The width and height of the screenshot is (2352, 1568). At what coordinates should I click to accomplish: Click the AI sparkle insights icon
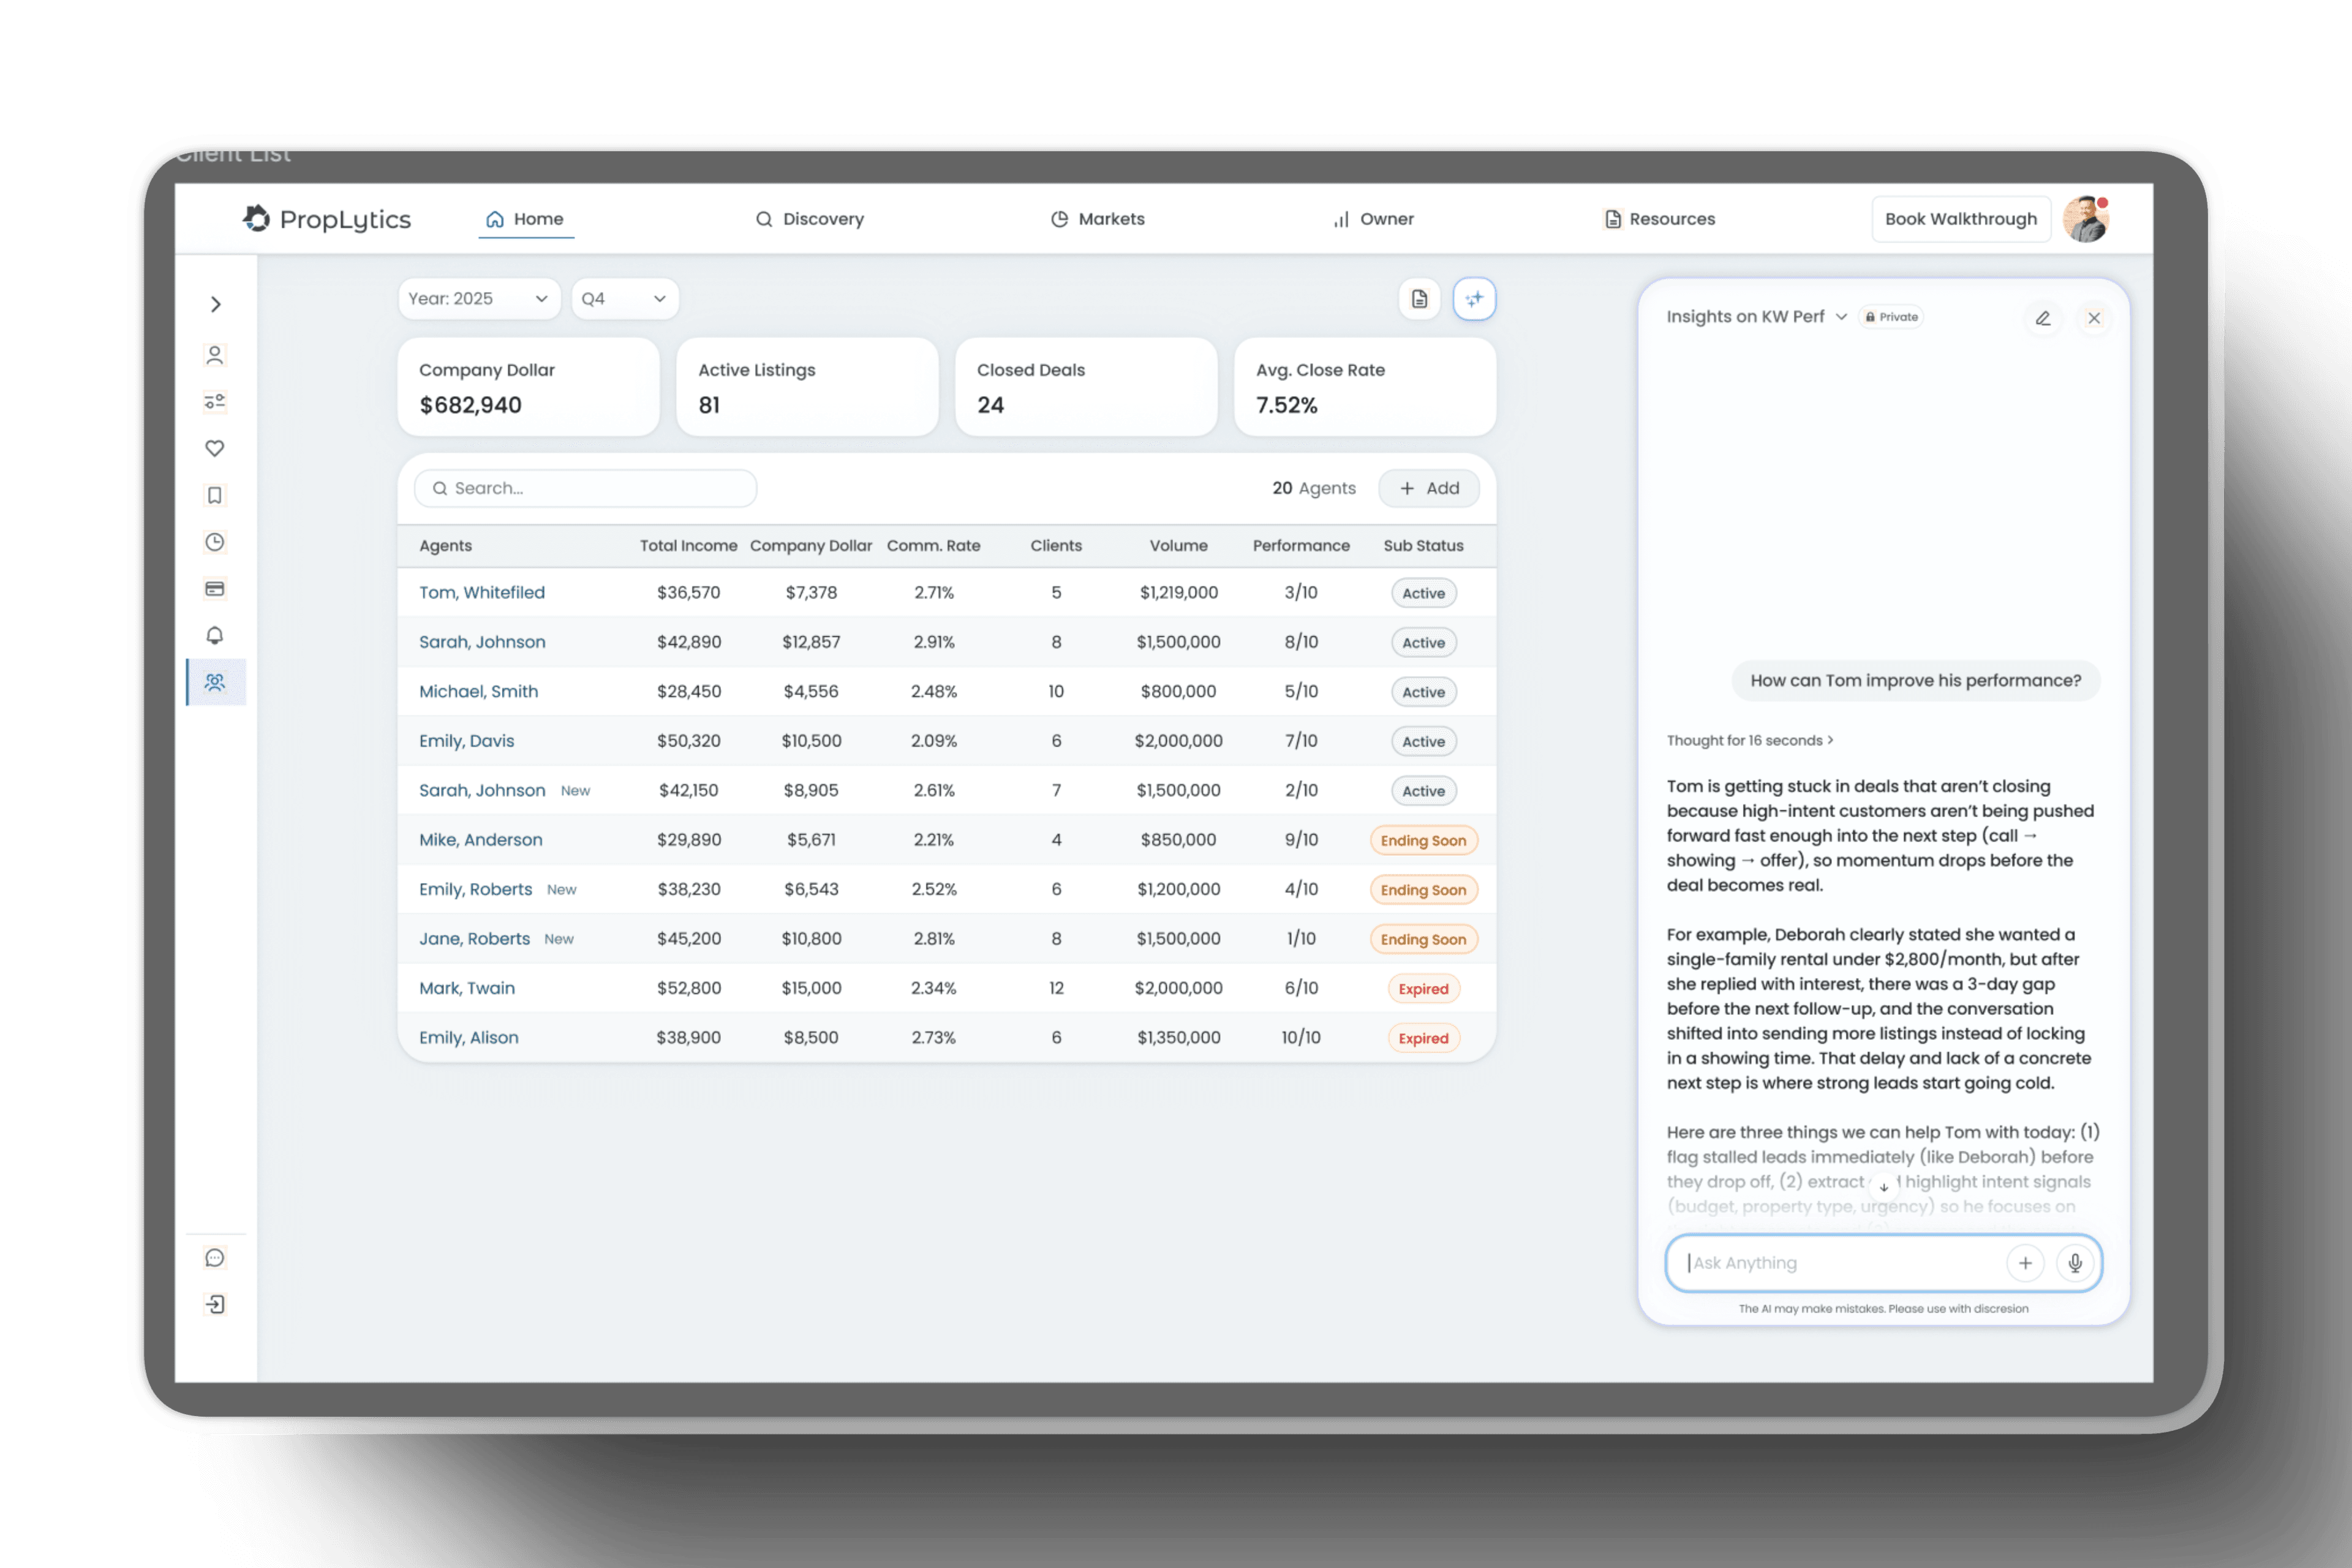(x=1474, y=298)
